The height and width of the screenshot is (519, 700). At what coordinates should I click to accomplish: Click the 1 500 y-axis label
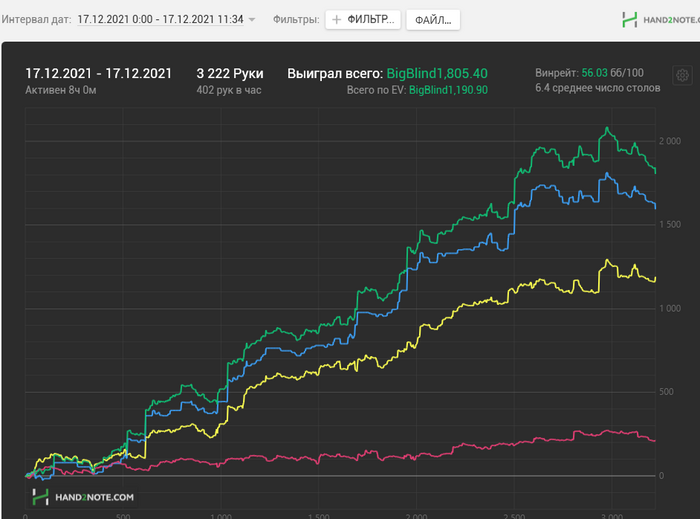click(x=670, y=224)
